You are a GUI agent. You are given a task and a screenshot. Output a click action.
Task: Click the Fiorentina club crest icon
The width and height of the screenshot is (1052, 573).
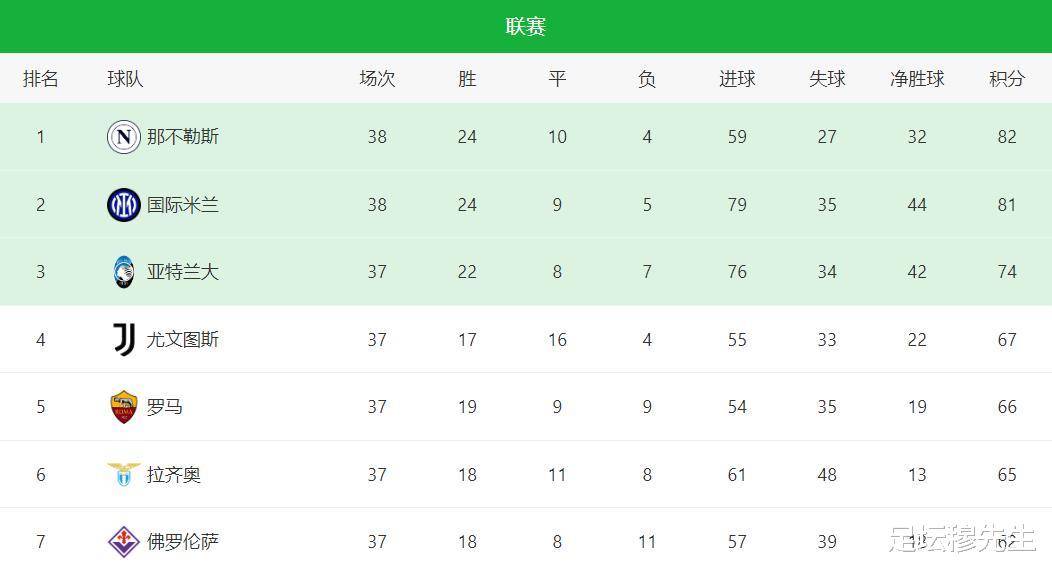[x=123, y=542]
